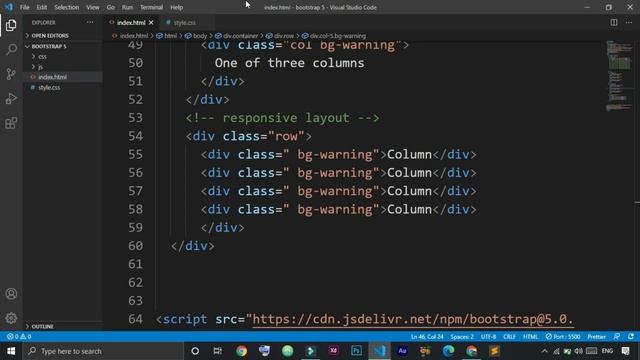This screenshot has width=640, height=360.
Task: Open the Edit menu
Action: tap(42, 7)
